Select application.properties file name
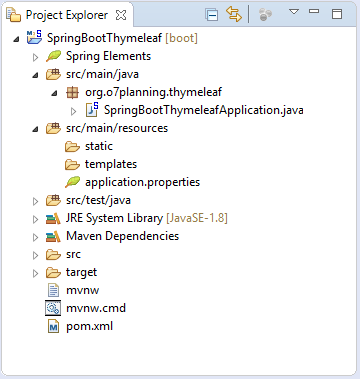 click(142, 182)
